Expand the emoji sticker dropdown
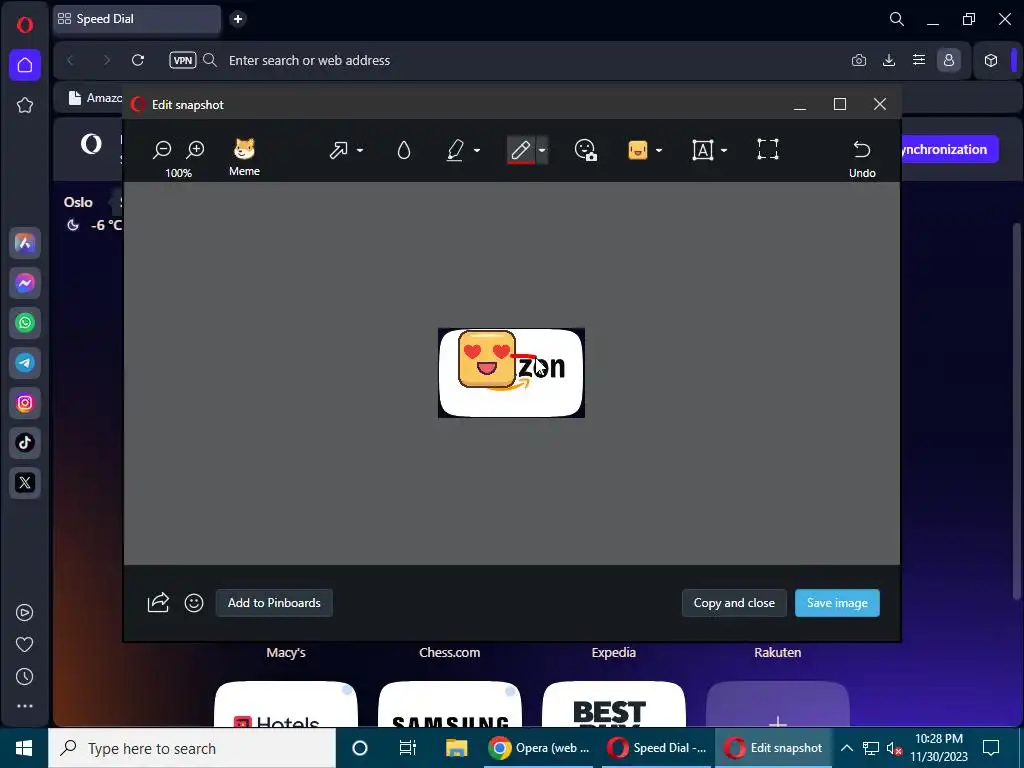 point(659,150)
